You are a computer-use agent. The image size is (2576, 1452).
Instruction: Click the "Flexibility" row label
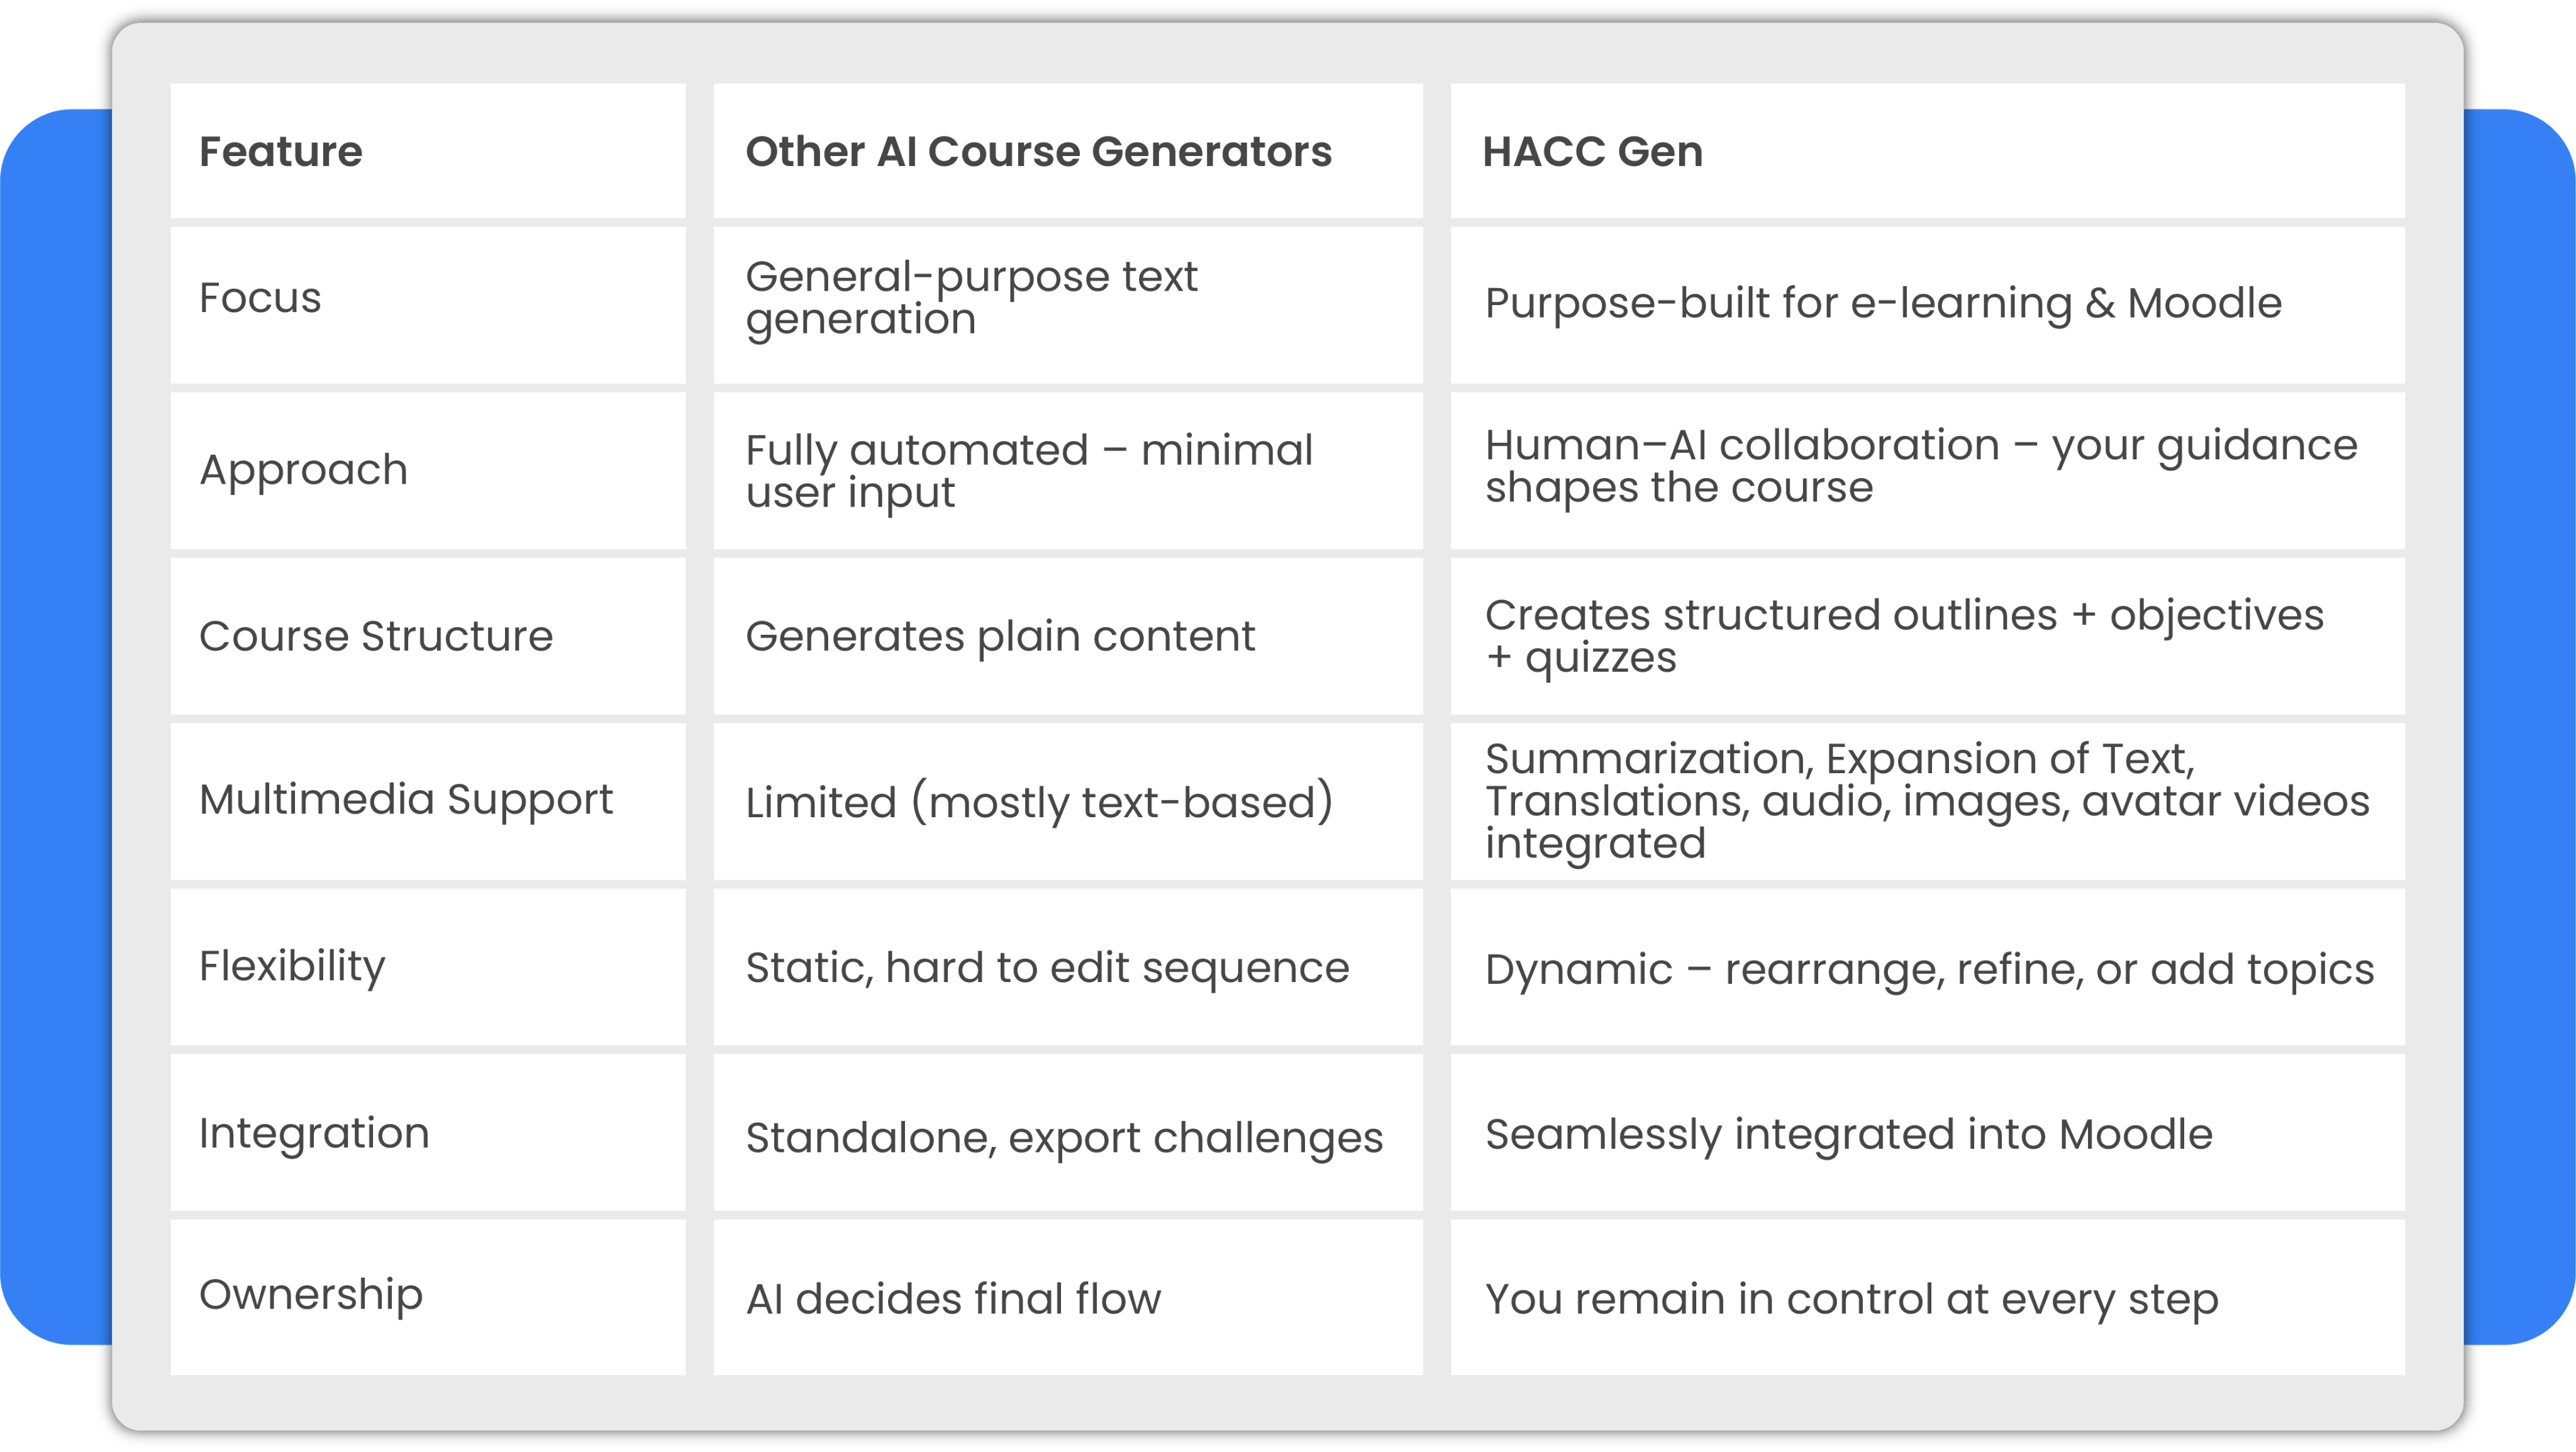[x=292, y=966]
